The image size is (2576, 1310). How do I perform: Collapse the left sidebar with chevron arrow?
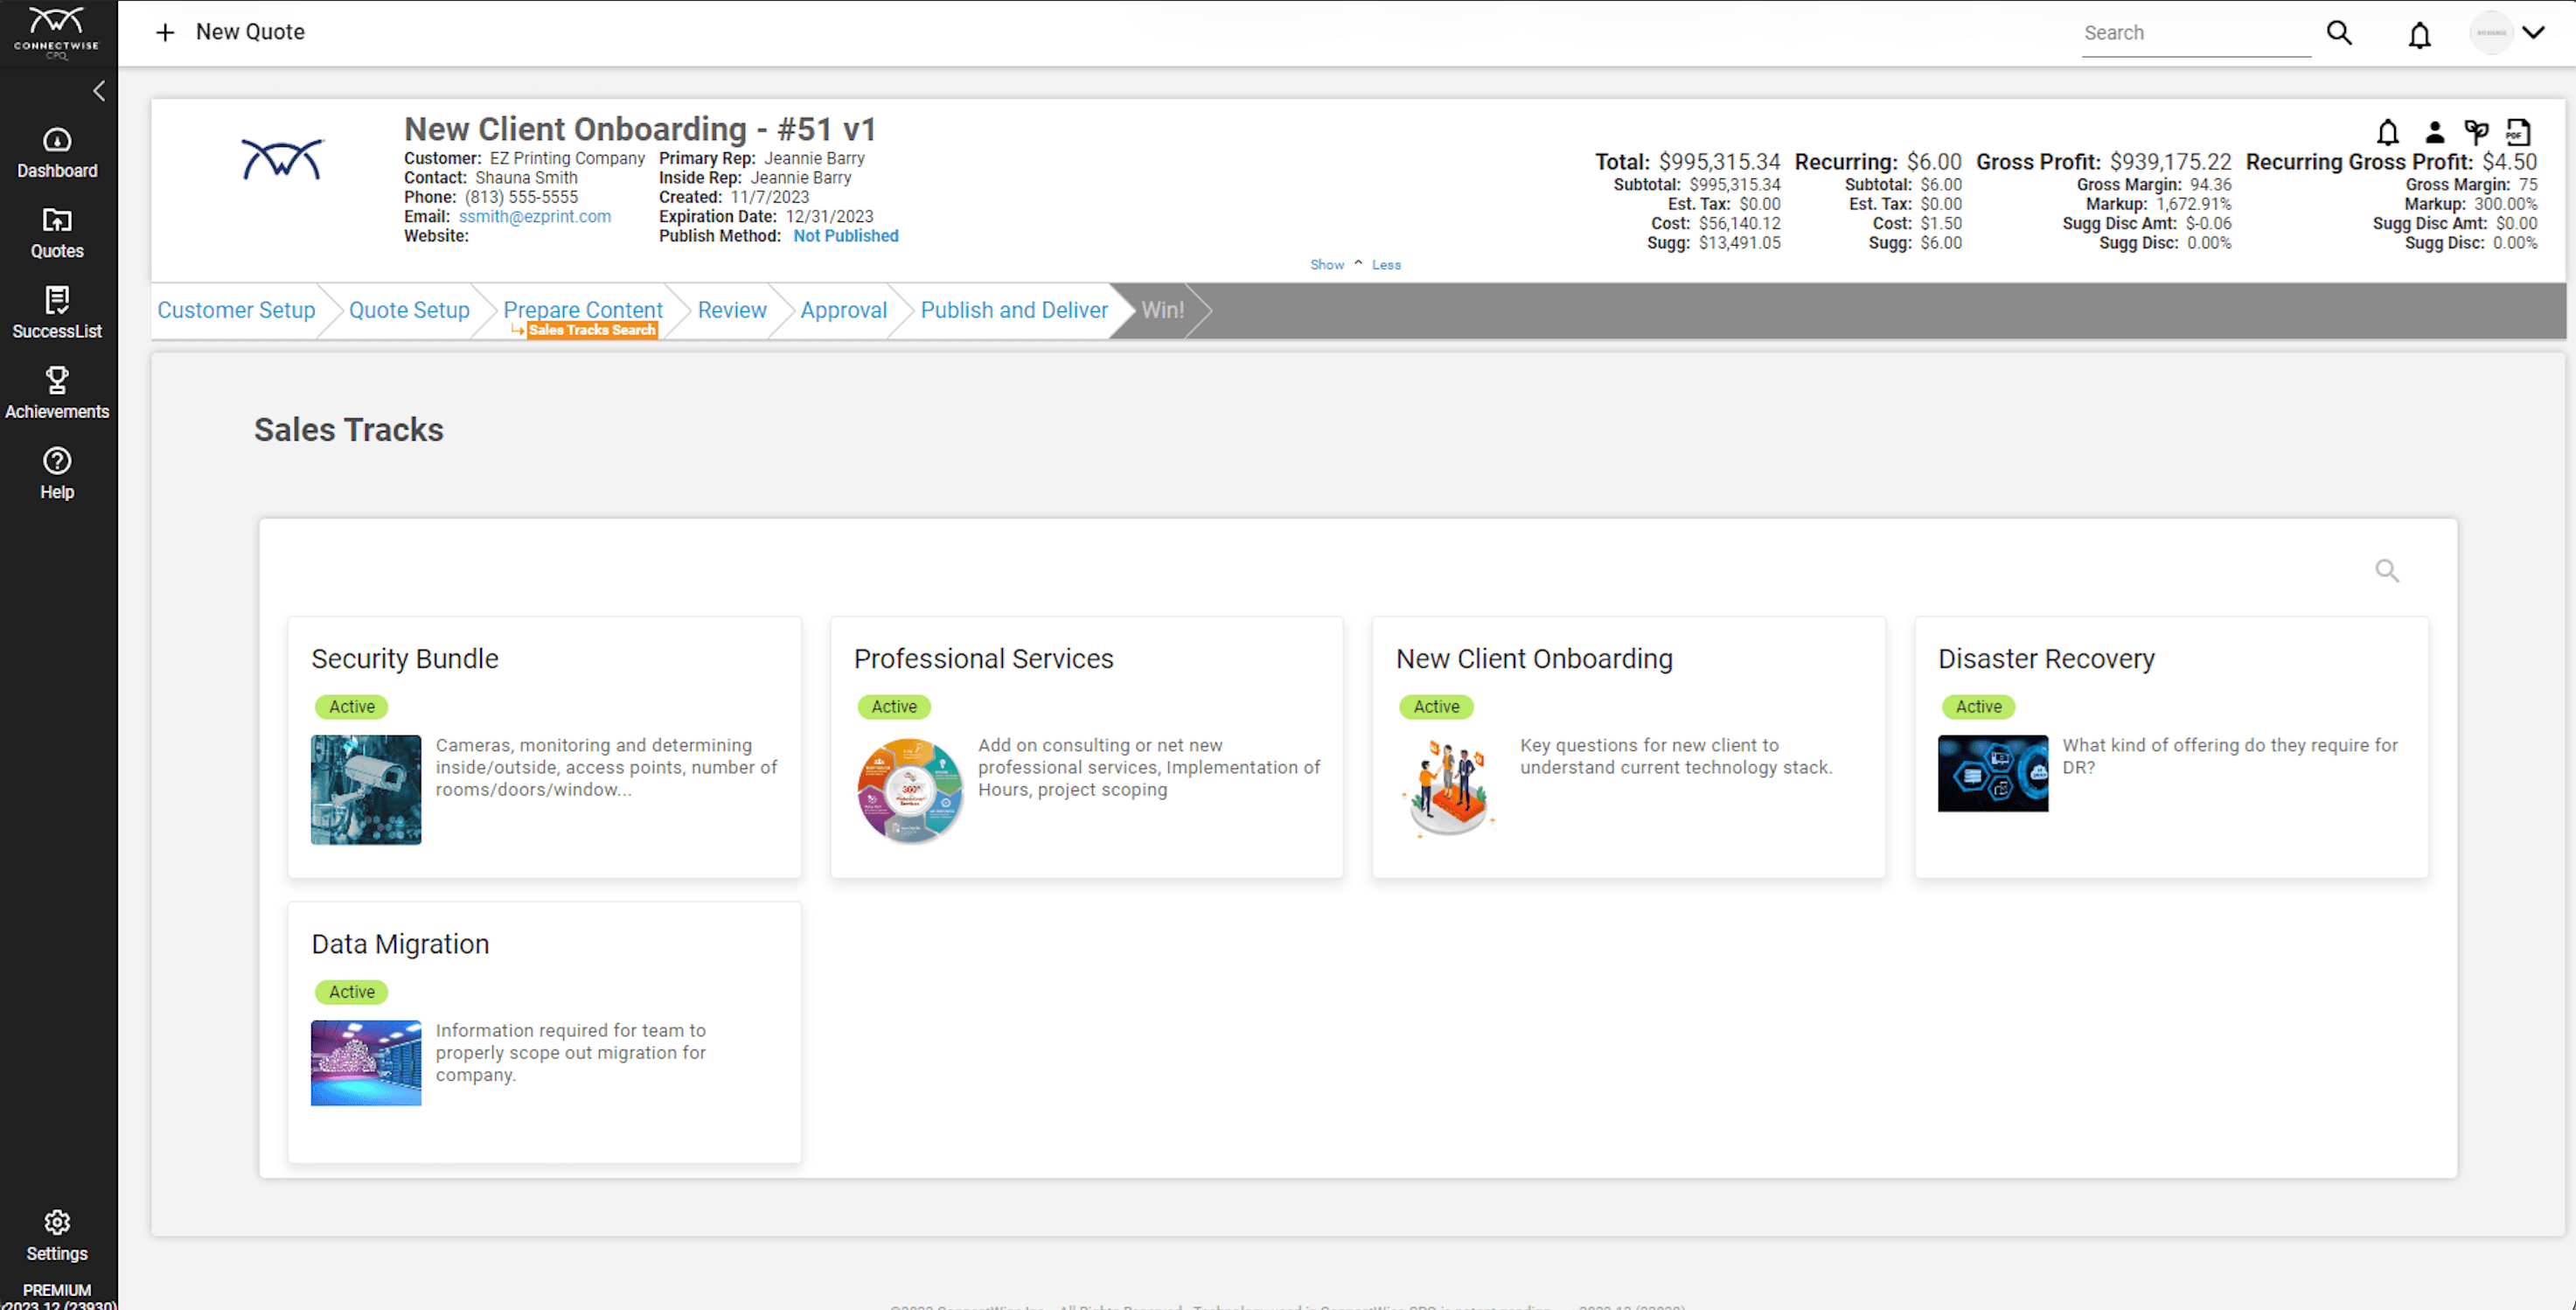[98, 91]
